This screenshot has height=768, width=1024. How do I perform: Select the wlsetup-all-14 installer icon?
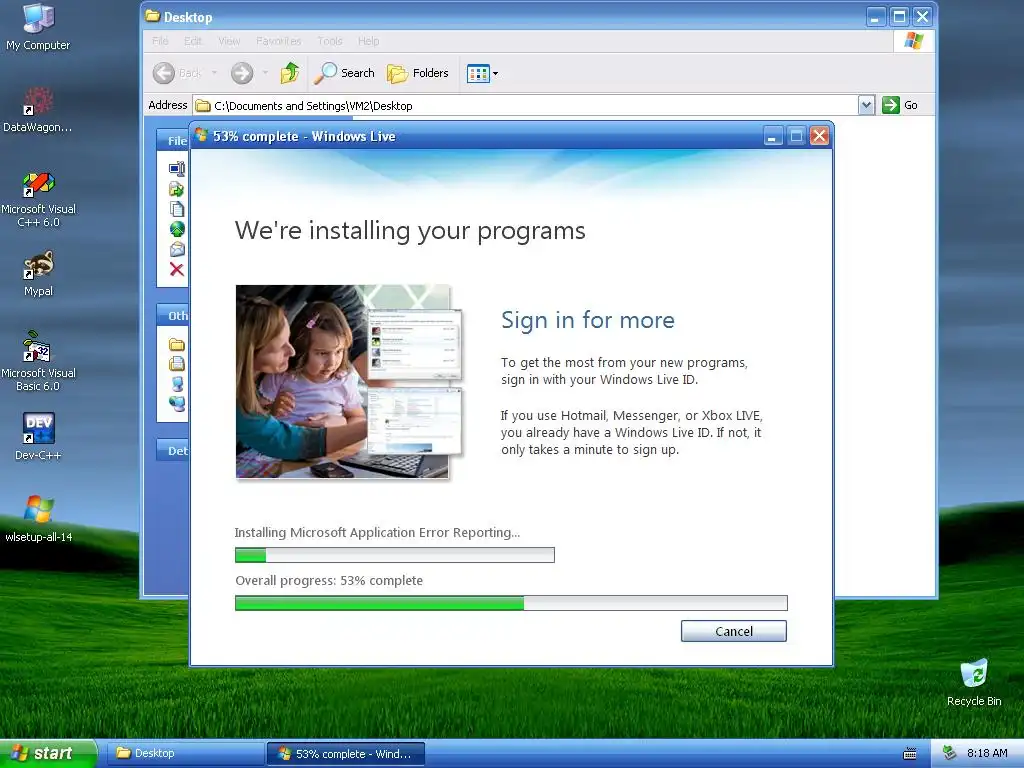pos(38,519)
